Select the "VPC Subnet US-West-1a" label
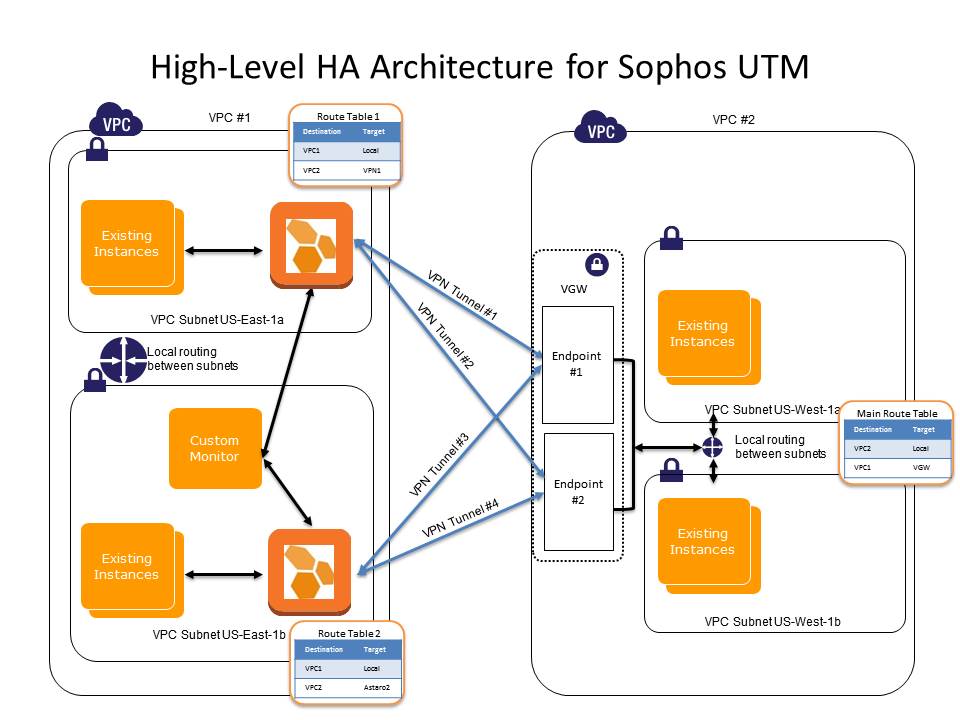960x720 pixels. click(771, 410)
